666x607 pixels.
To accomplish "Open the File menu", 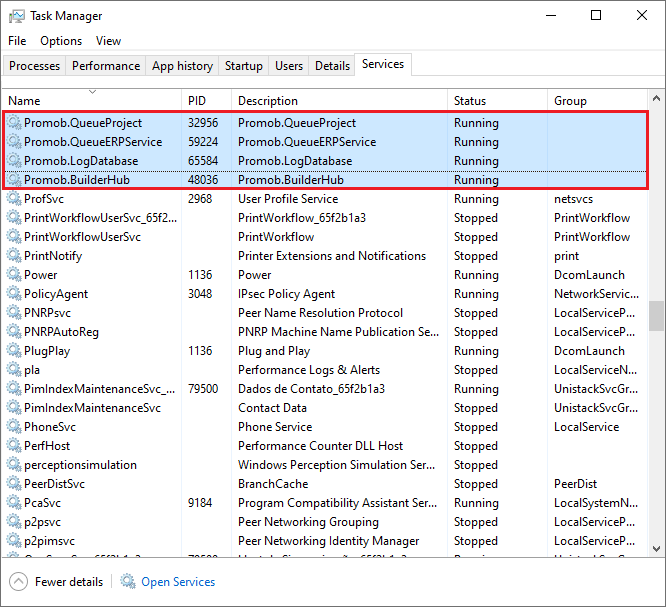I will coord(17,41).
